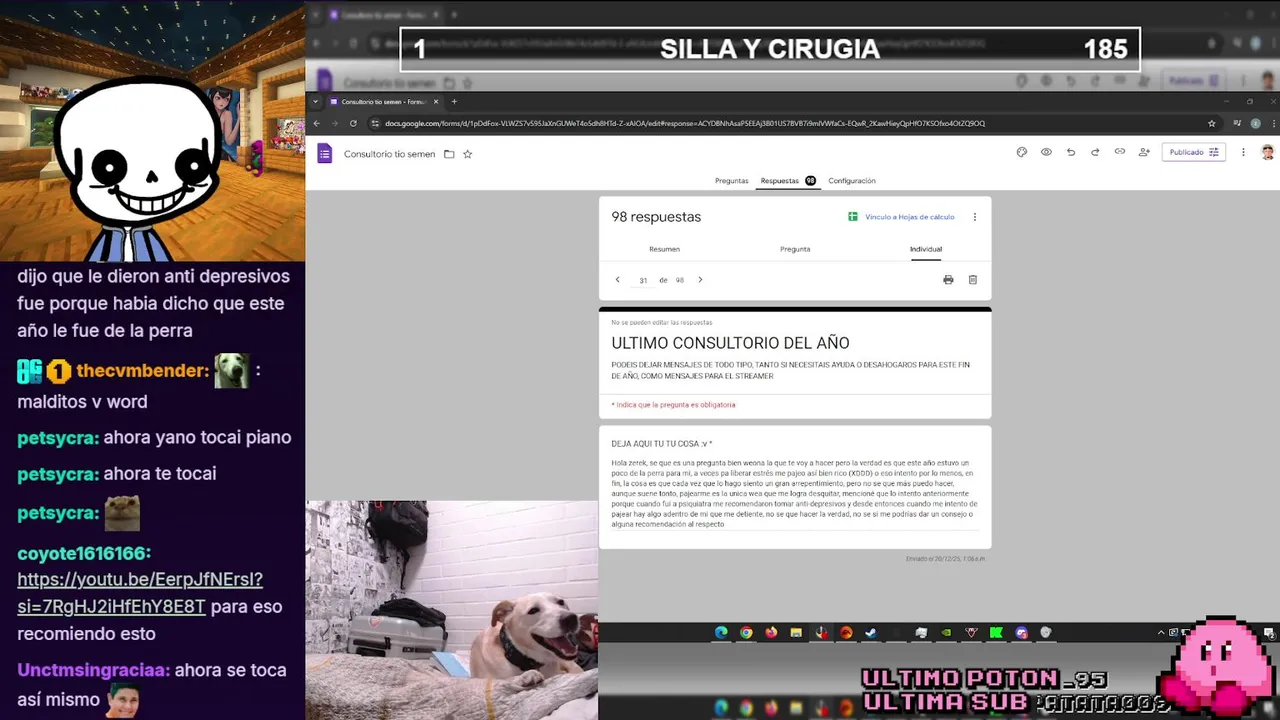Open the theme customization palette icon
The height and width of the screenshot is (720, 1280).
click(1021, 152)
